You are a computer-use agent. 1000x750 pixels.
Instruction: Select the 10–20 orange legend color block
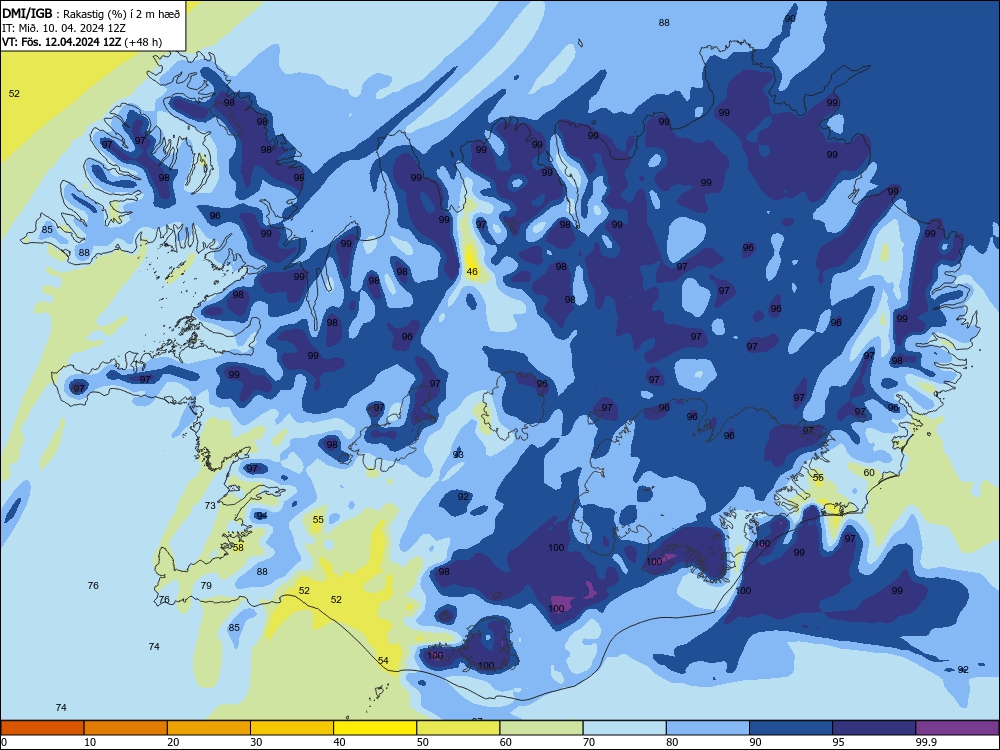tap(126, 728)
